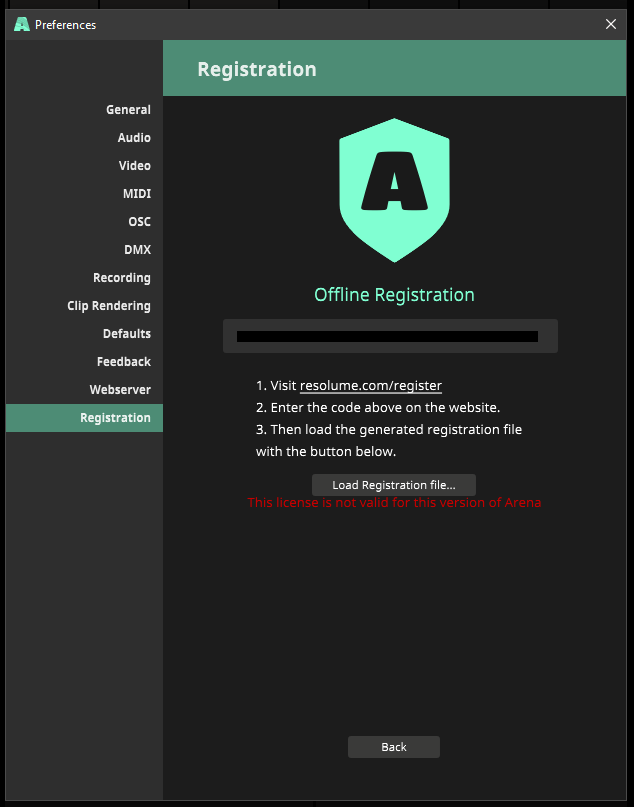
Task: Click the Arena icon in title bar
Action: [x=21, y=24]
